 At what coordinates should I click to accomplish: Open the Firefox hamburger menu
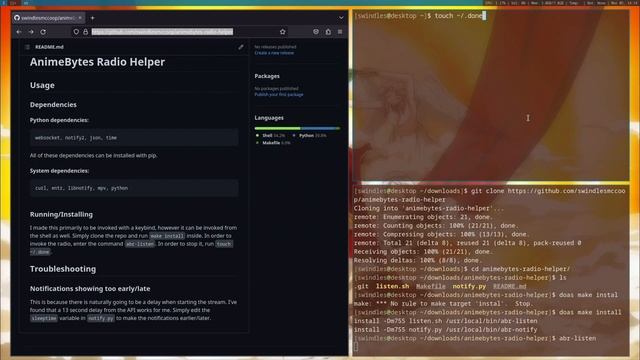340,32
